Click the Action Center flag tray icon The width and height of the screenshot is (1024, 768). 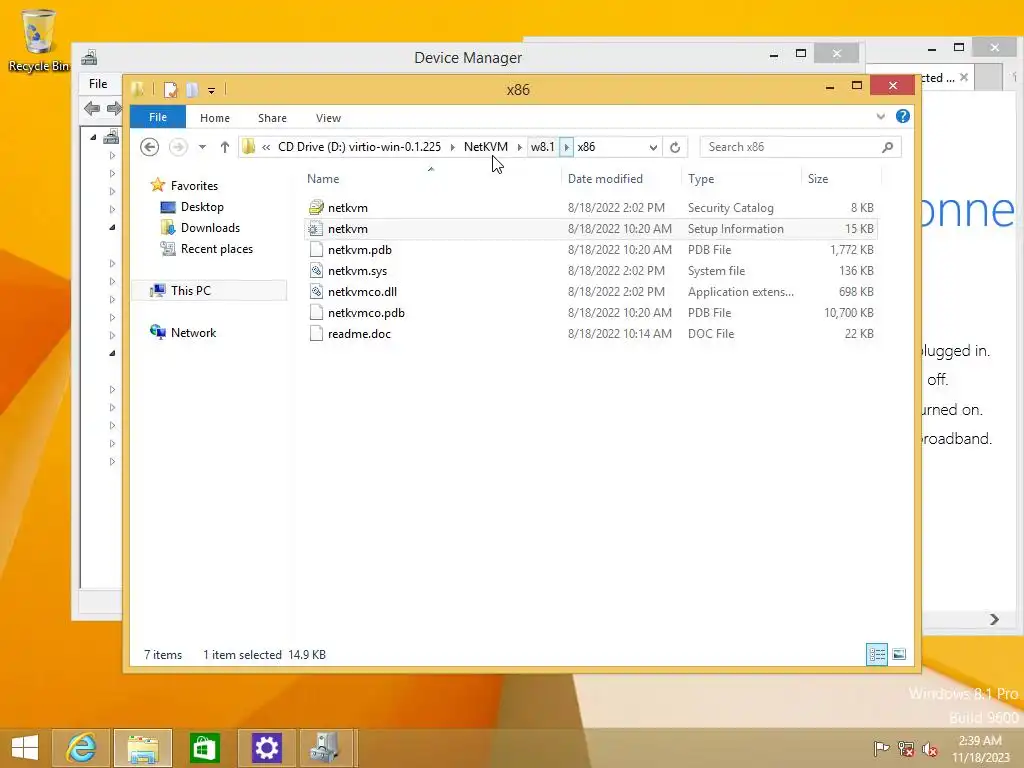[881, 748]
